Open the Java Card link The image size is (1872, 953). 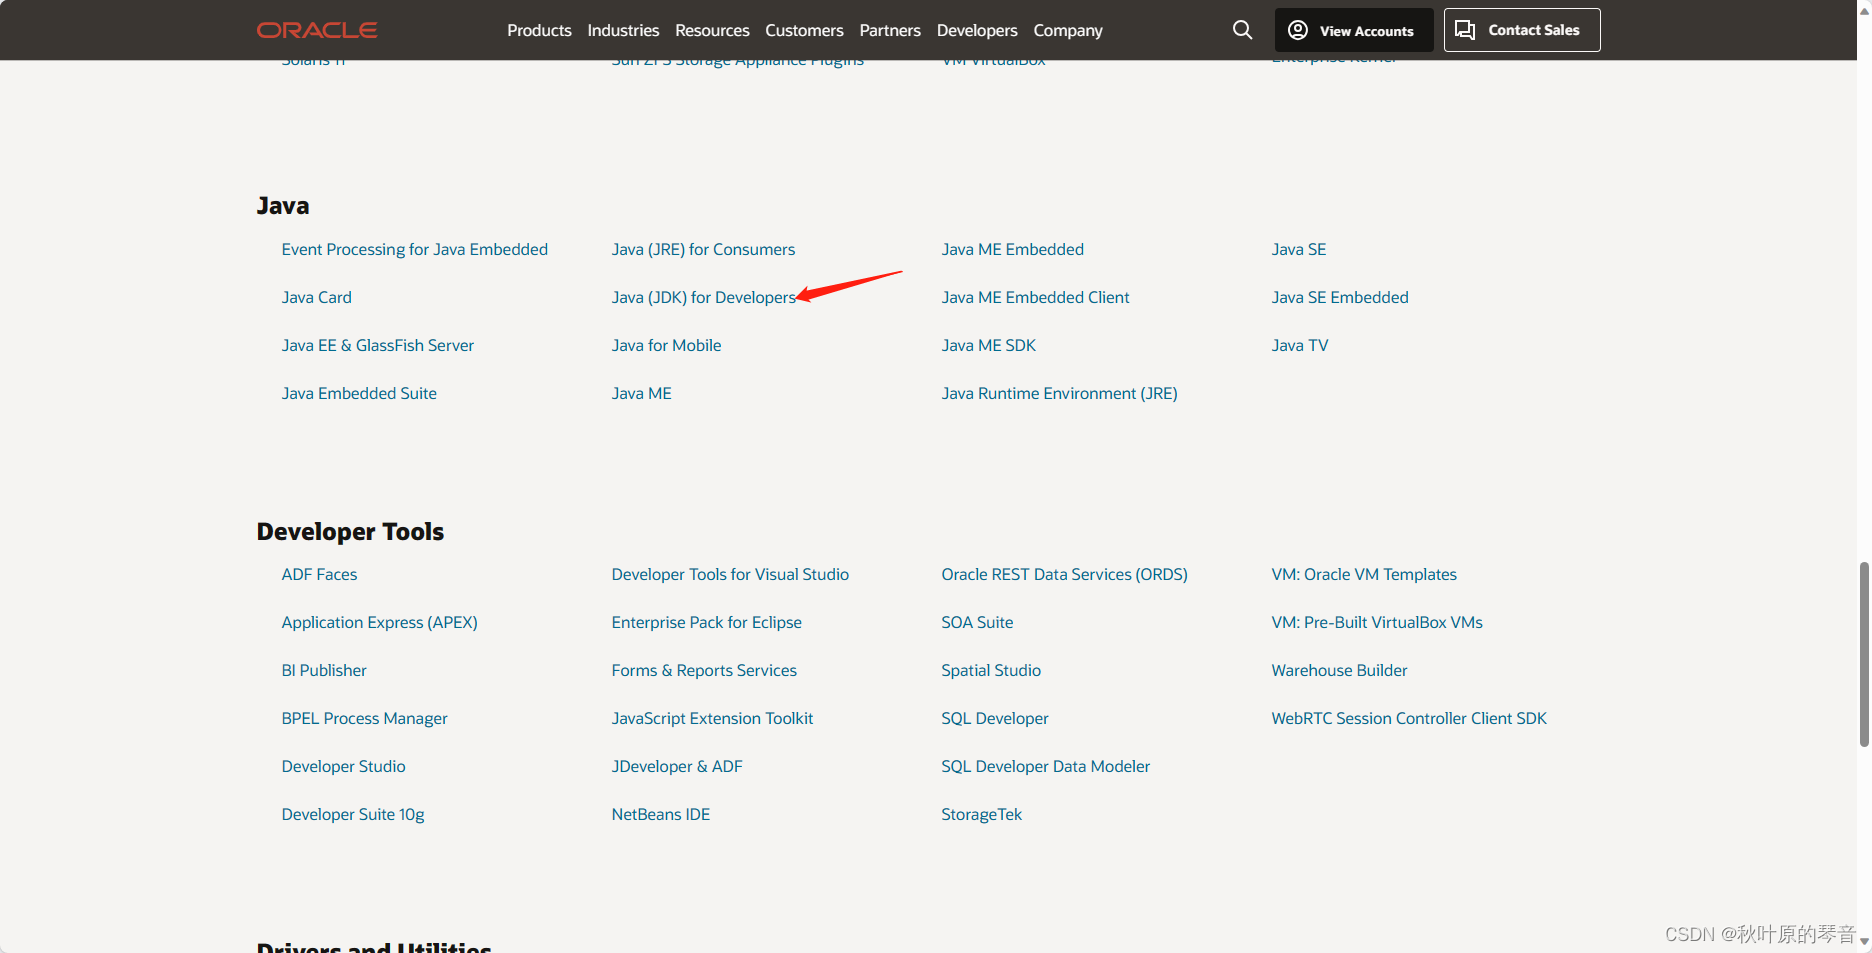point(317,297)
